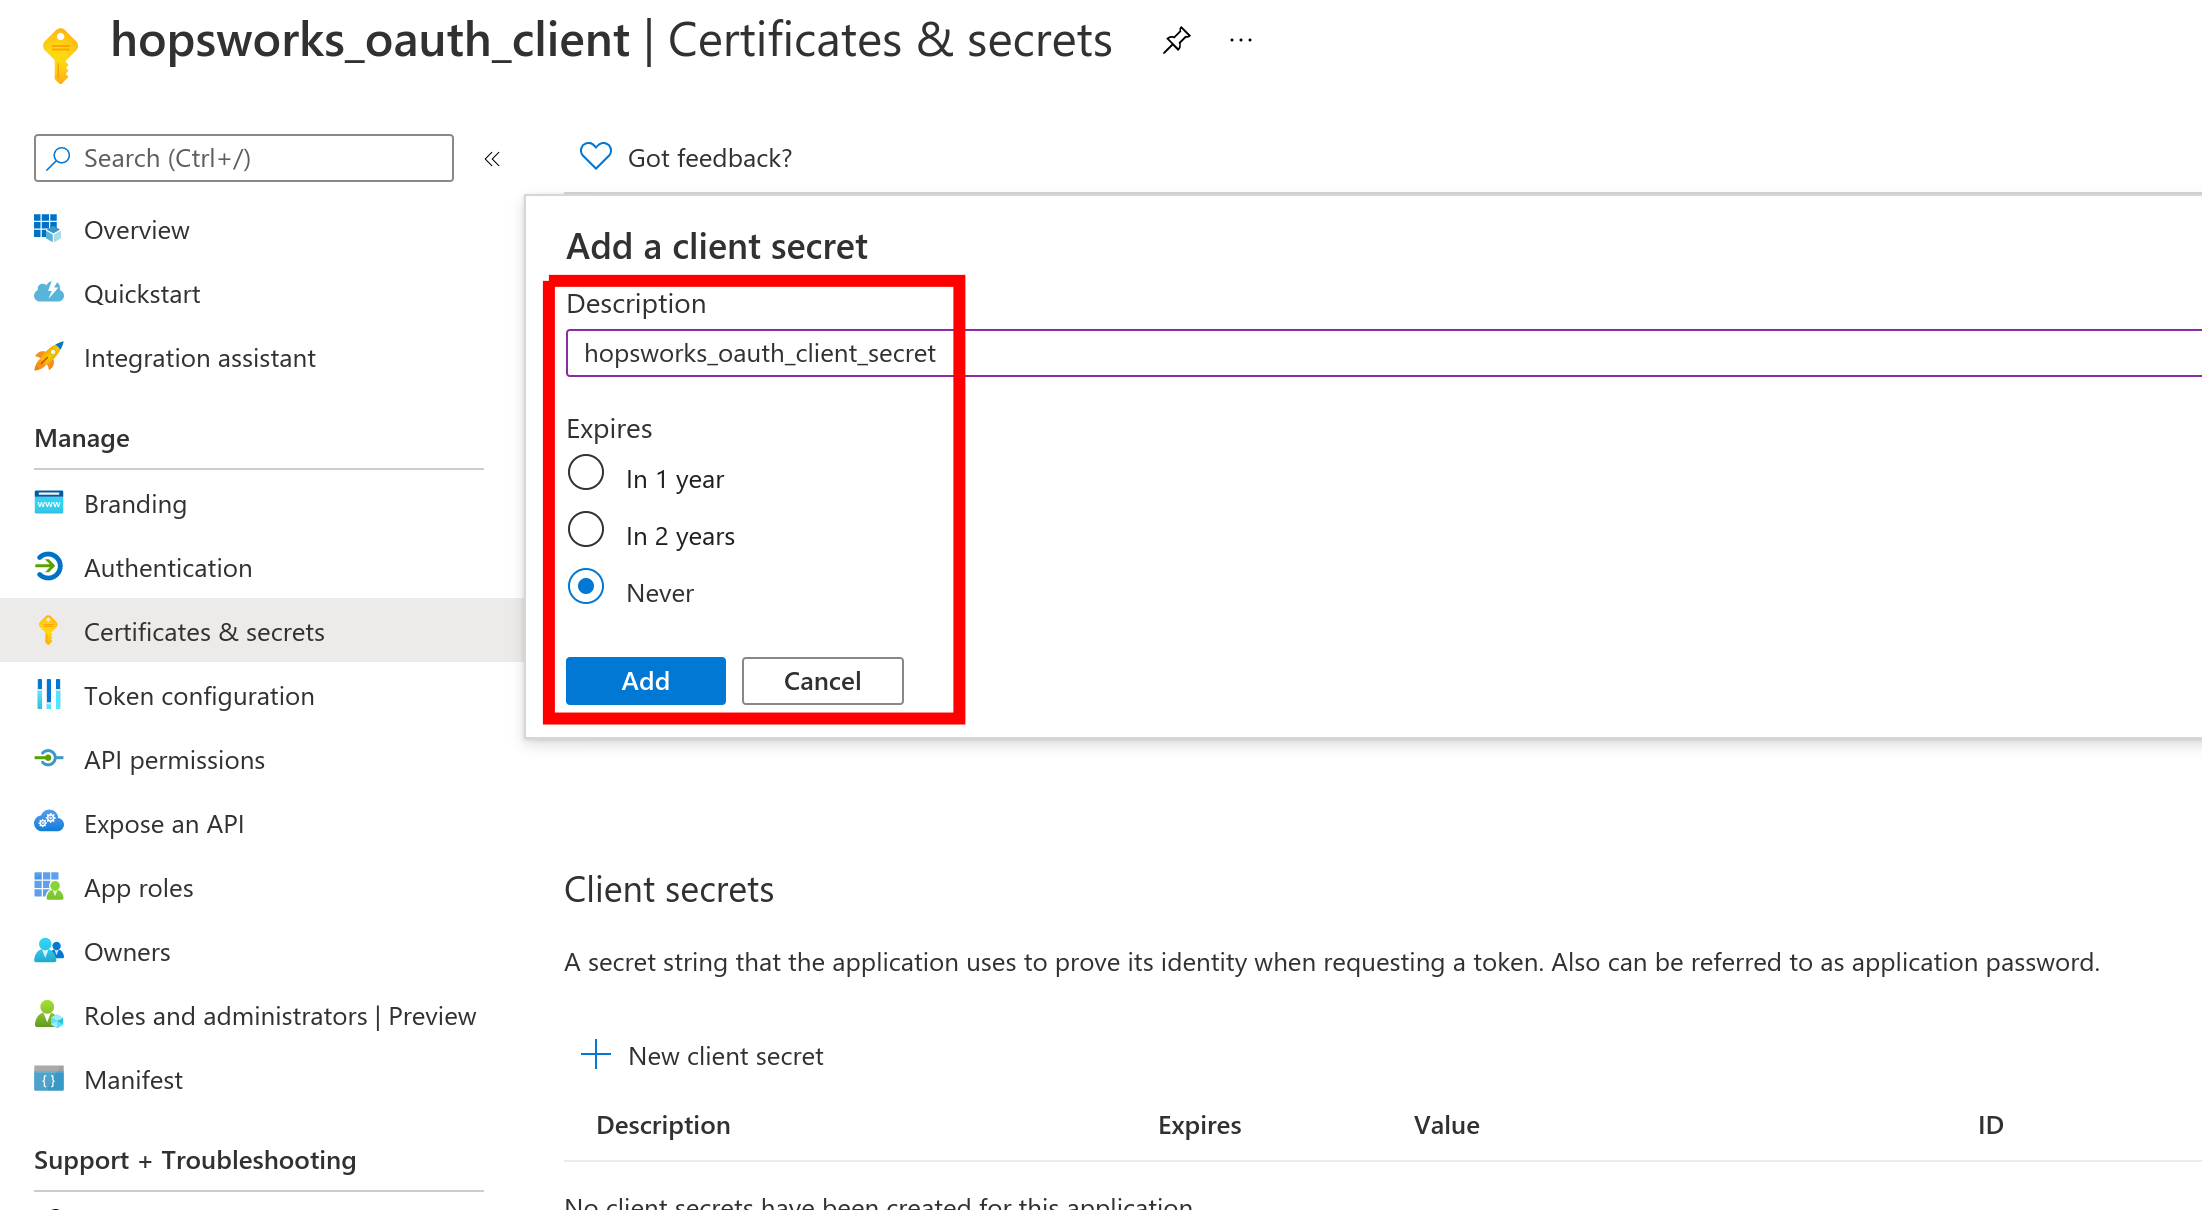Click the Manifest icon in sidebar
The image size is (2202, 1210).
pyautogui.click(x=48, y=1079)
